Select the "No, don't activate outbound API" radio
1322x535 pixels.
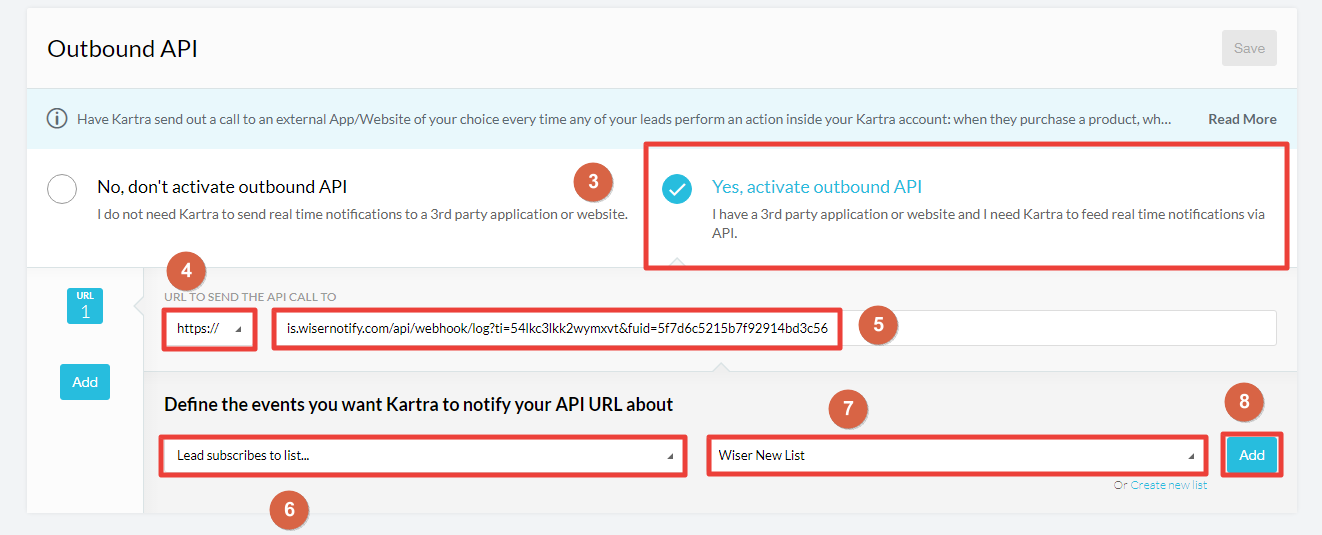pos(62,188)
